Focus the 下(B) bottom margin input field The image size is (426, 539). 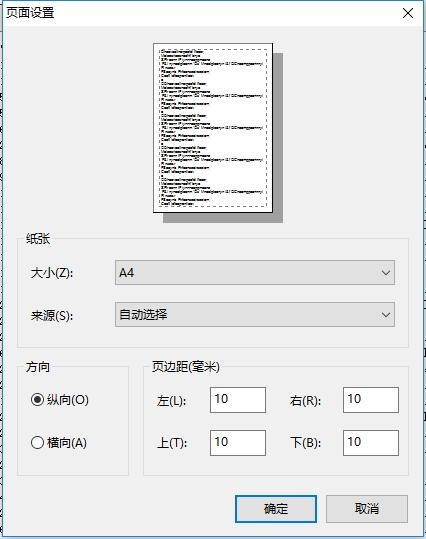(x=371, y=443)
